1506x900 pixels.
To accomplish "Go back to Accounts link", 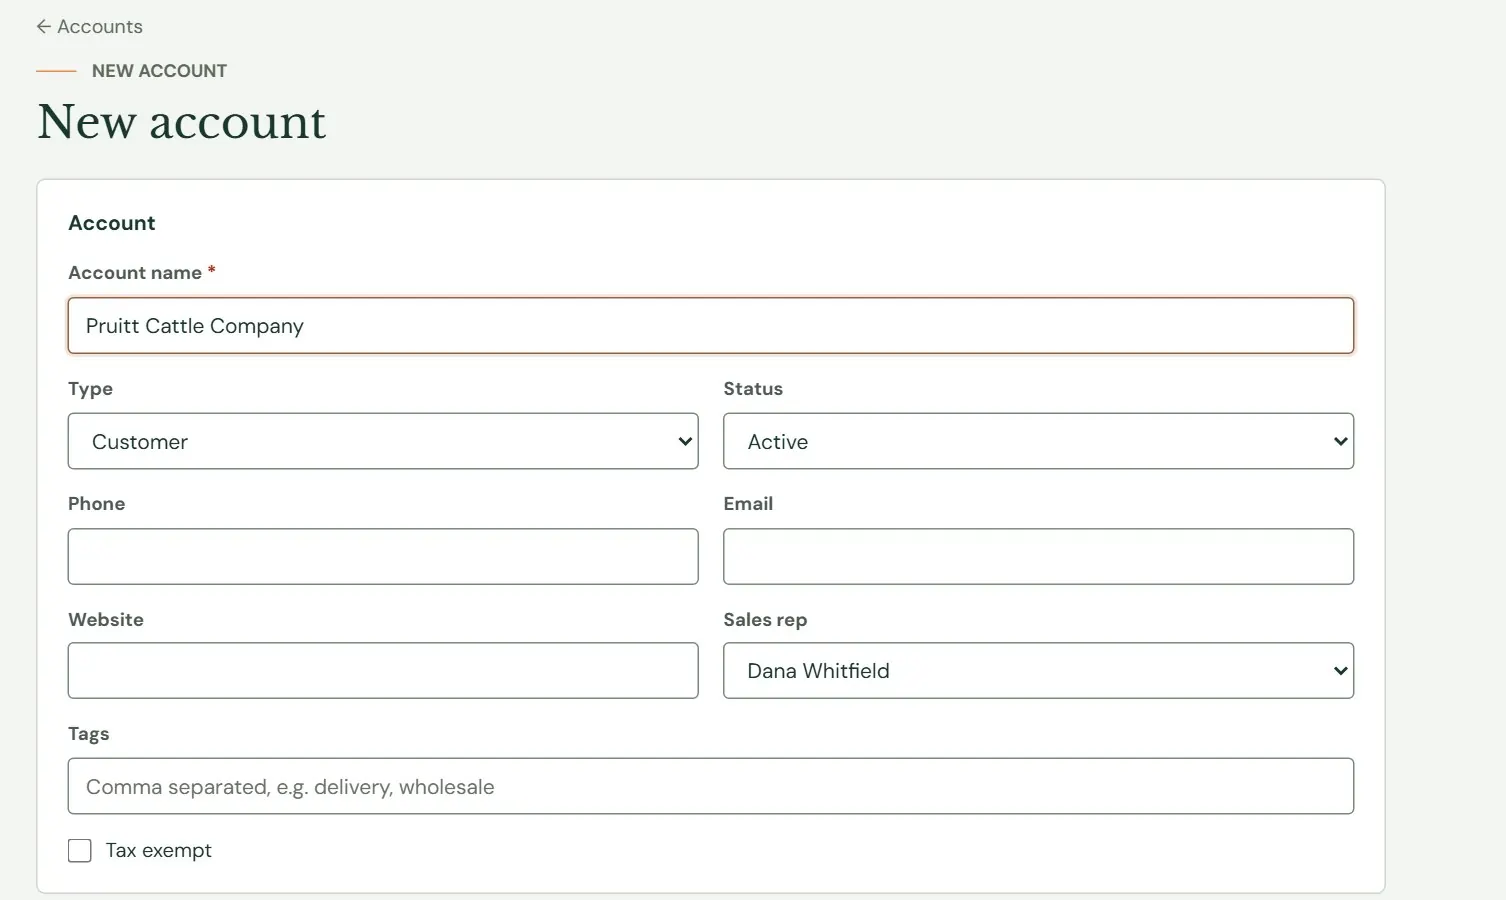I will click(89, 27).
